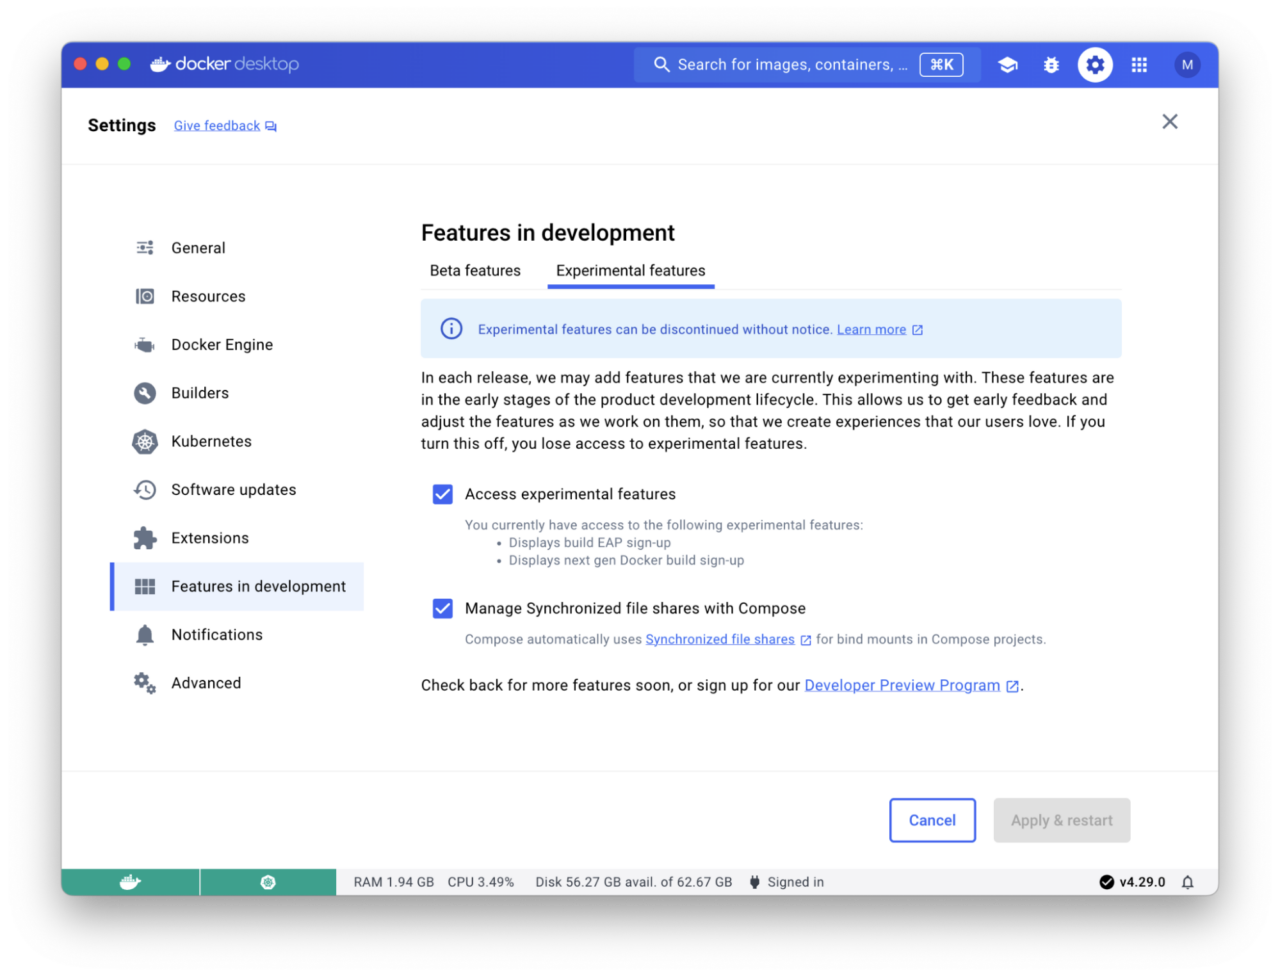Switch to the Beta features tab

point(475,270)
